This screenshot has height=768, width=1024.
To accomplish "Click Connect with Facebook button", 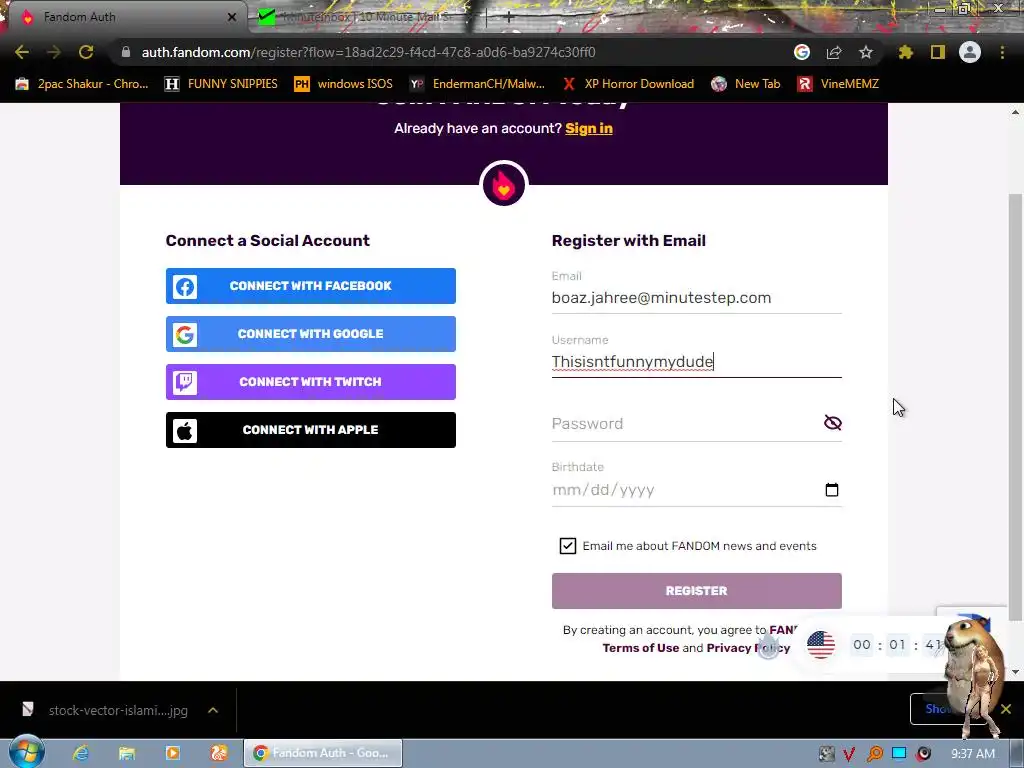I will click(311, 286).
